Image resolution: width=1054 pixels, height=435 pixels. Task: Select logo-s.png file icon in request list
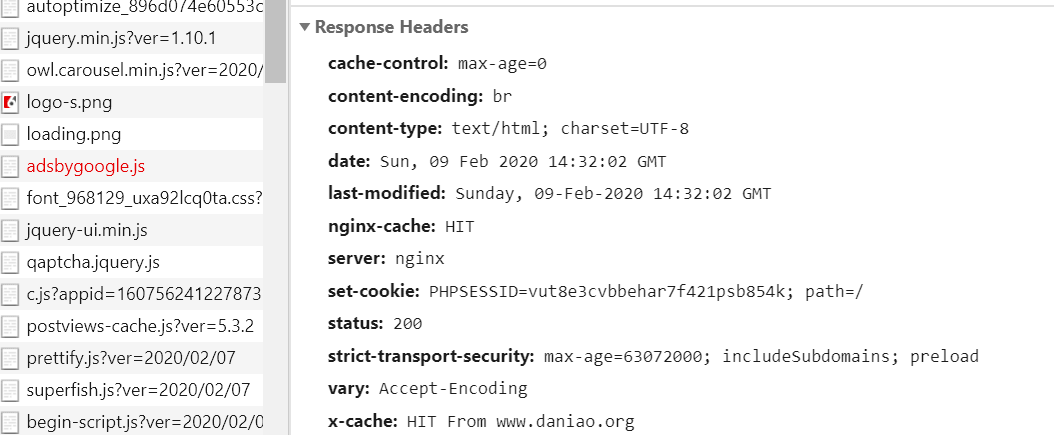[x=10, y=103]
